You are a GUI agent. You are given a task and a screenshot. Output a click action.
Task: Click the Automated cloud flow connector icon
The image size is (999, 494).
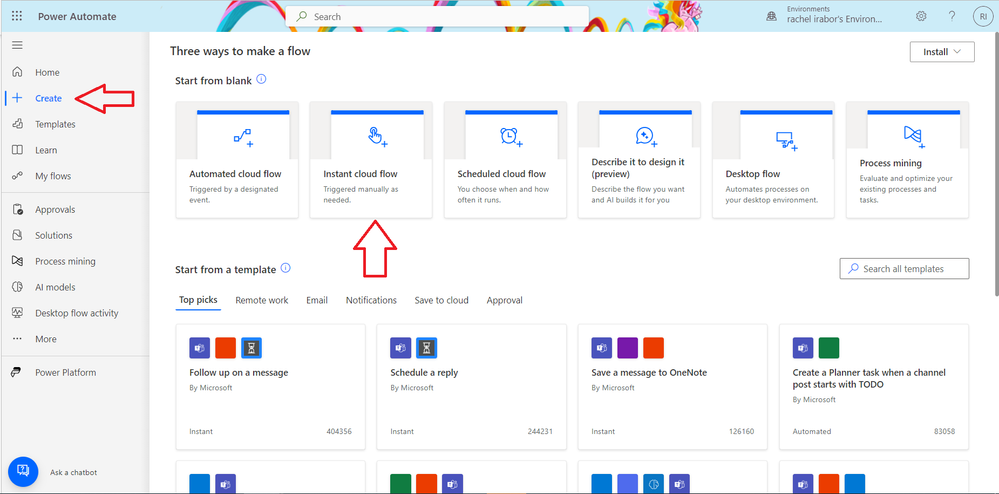coord(243,136)
